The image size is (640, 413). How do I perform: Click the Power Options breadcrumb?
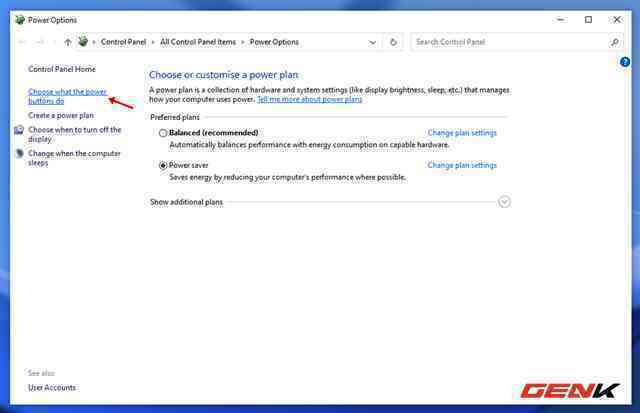(x=274, y=42)
